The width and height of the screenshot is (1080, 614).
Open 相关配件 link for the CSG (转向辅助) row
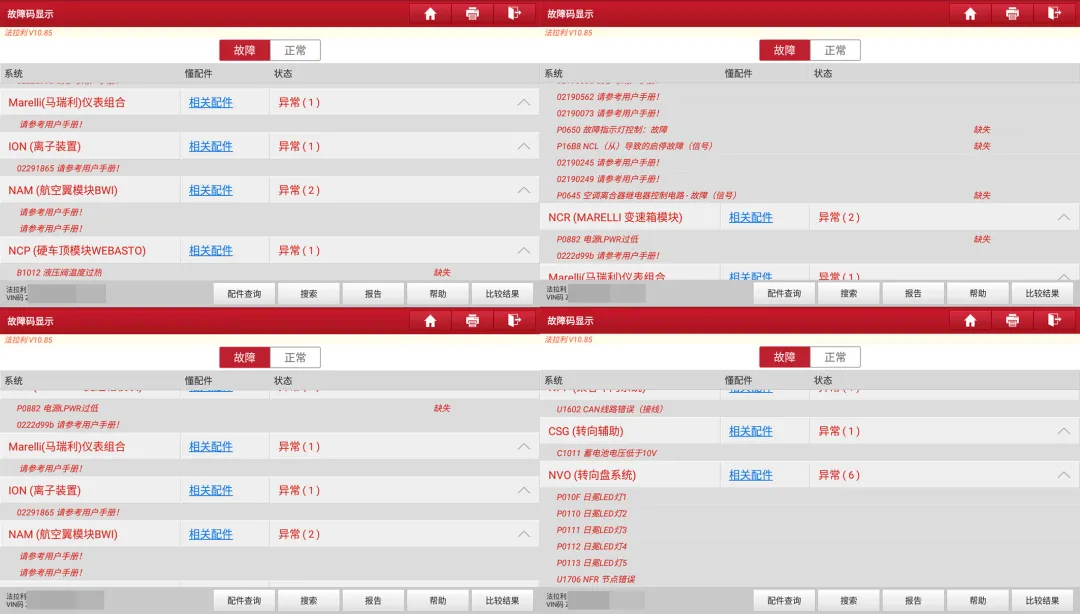751,431
